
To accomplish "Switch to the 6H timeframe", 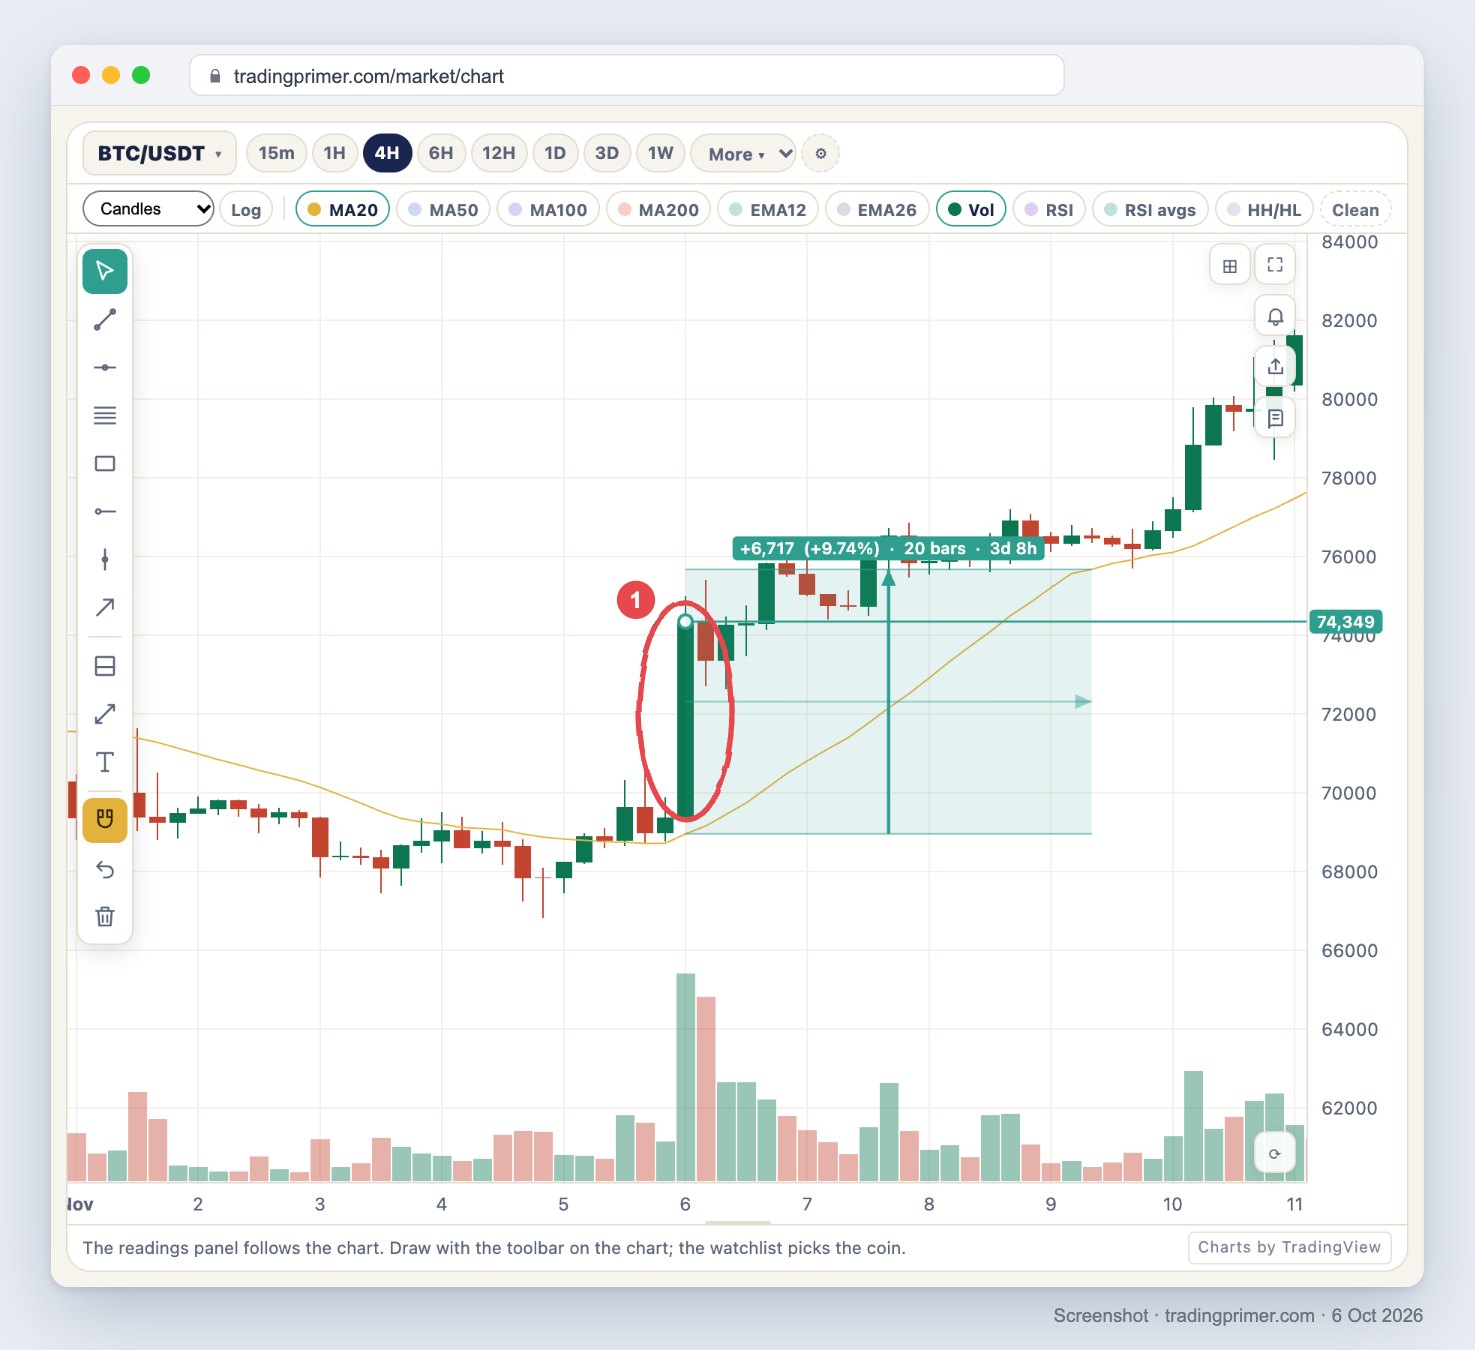I will [441, 153].
